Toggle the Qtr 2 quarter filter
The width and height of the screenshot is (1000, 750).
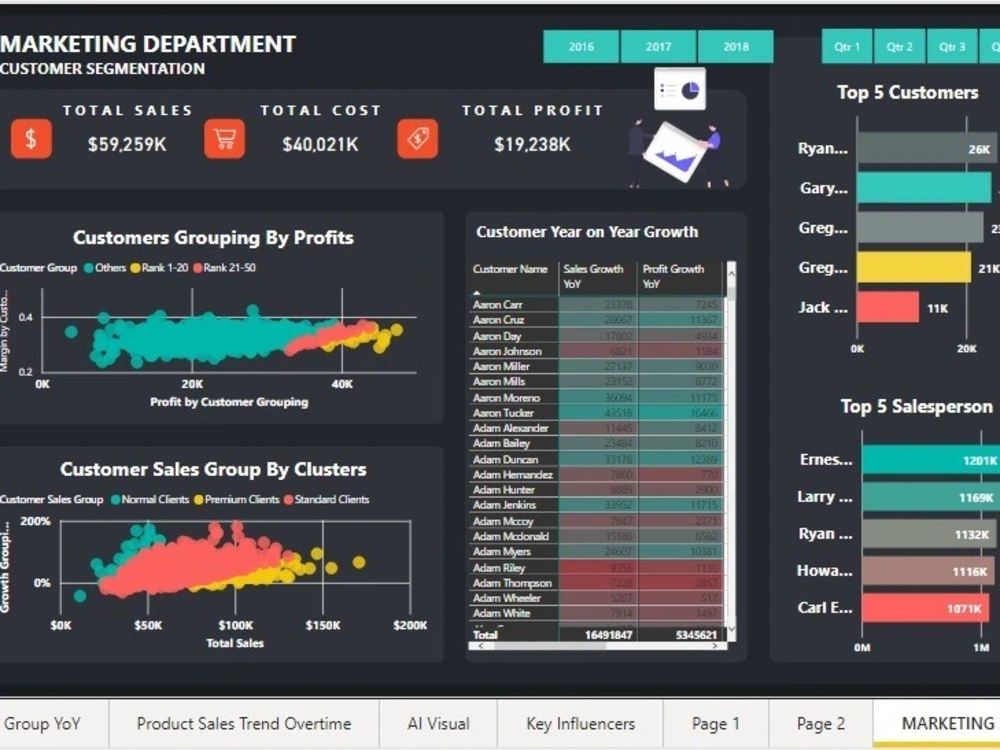point(898,46)
